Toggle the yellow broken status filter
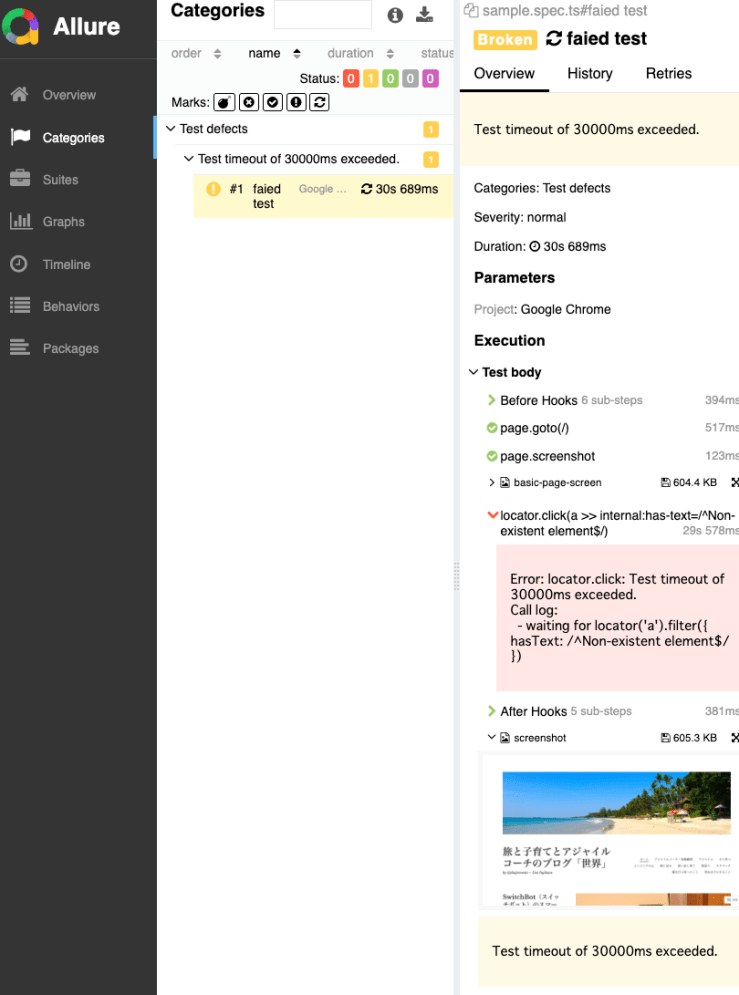This screenshot has height=995, width=739. [x=370, y=79]
